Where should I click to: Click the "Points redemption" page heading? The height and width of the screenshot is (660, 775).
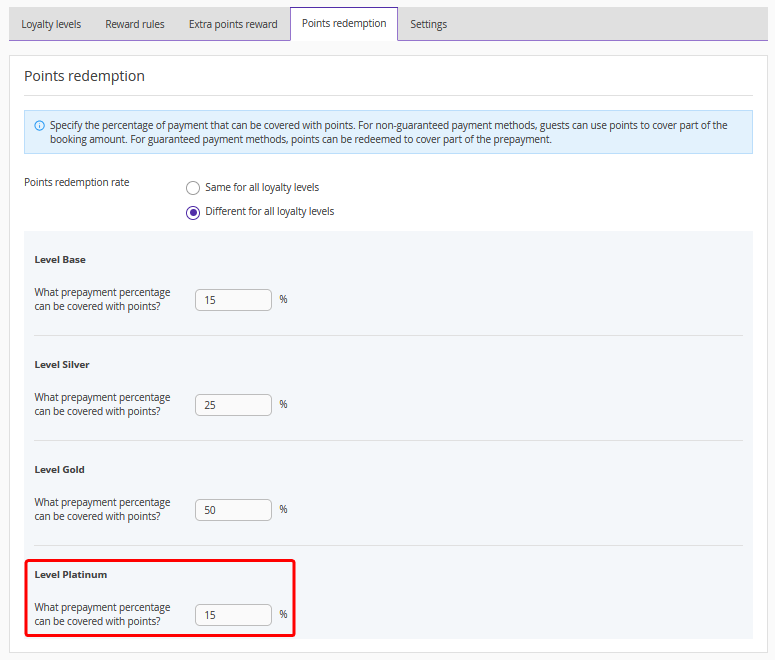click(84, 76)
